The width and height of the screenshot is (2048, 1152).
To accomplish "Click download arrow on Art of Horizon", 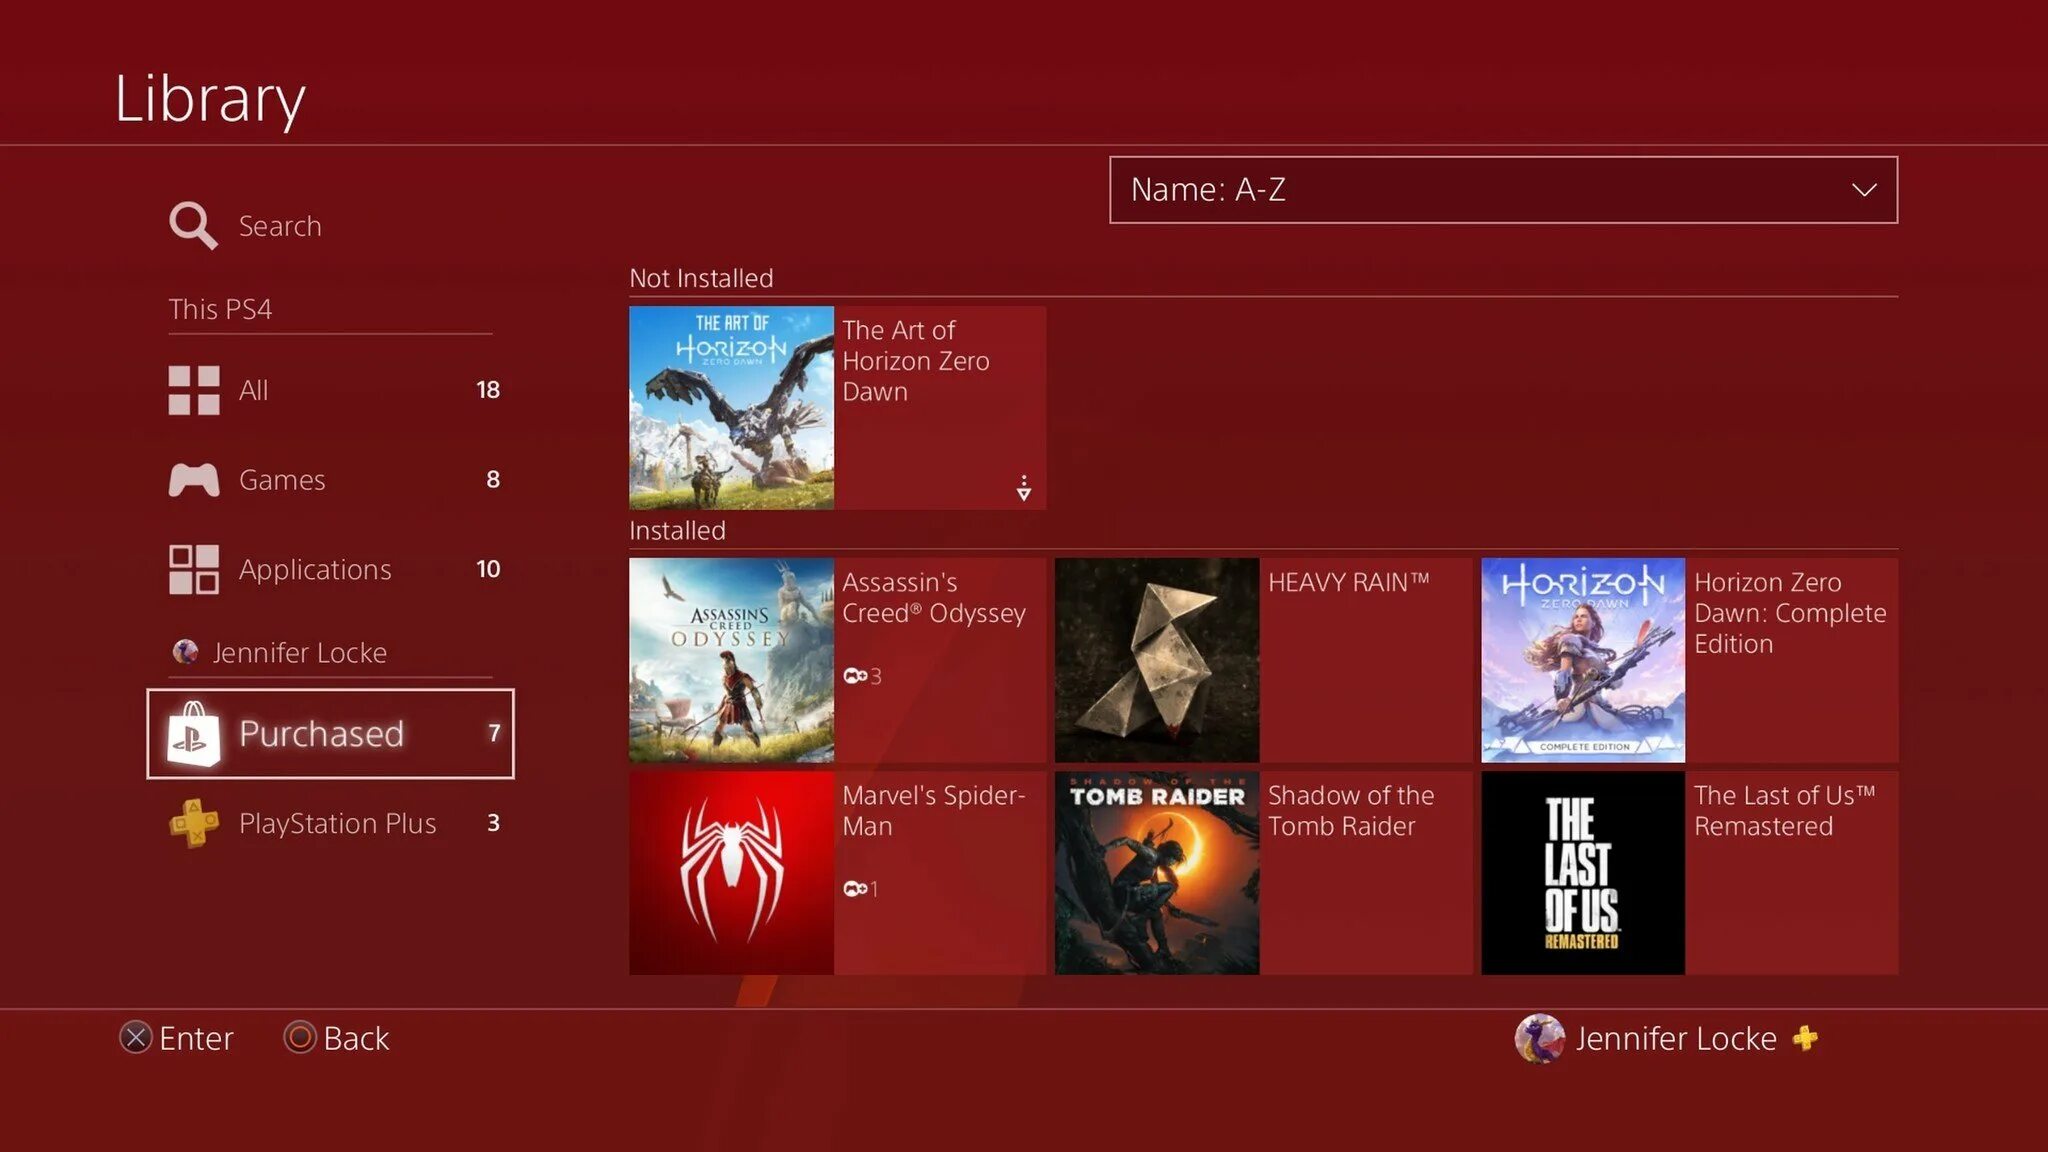I will 1023,488.
